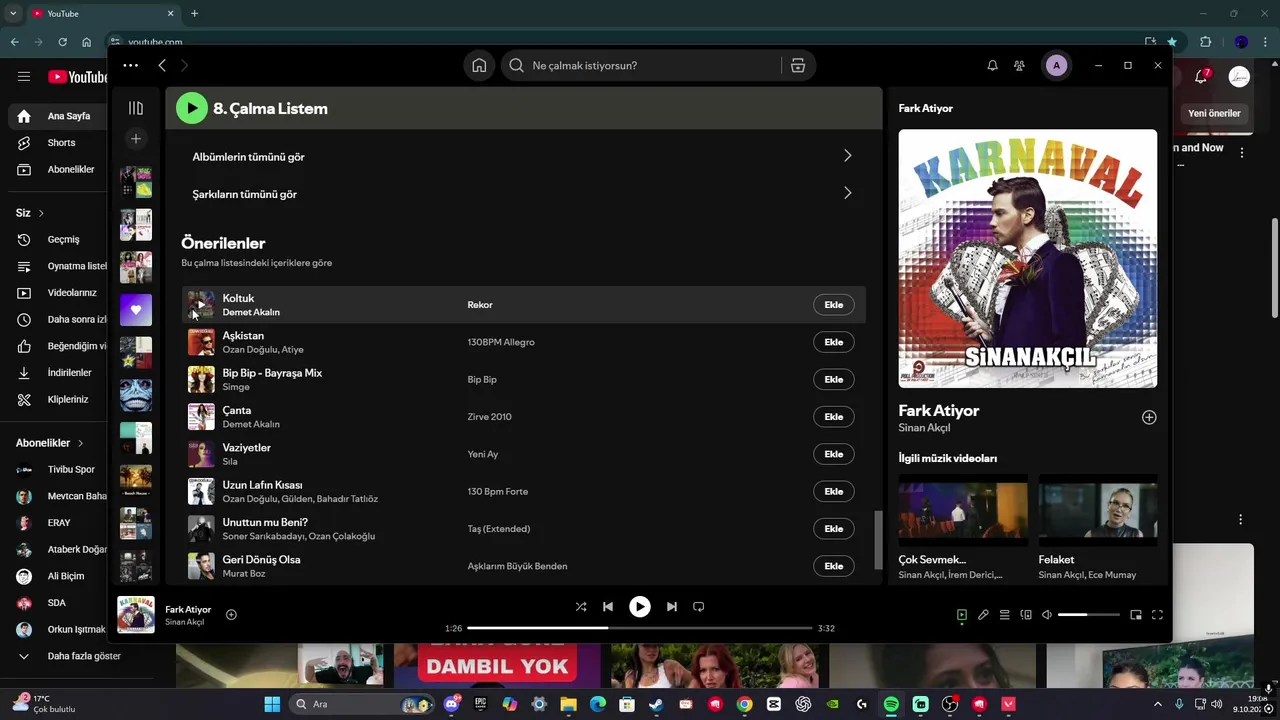Go to Spotify home icon

pyautogui.click(x=479, y=65)
